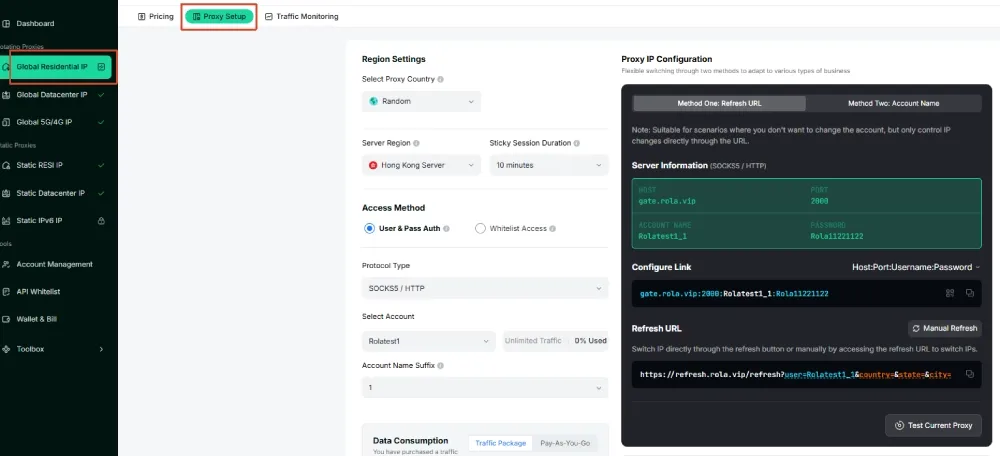1000x456 pixels.
Task: Copy the refresh URL
Action: click(970, 374)
